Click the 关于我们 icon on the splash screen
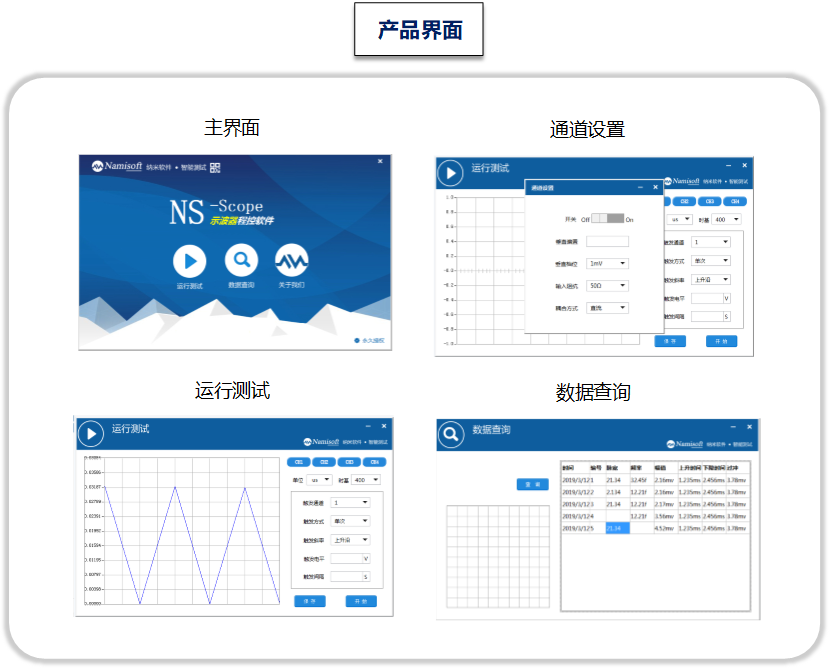 290,261
